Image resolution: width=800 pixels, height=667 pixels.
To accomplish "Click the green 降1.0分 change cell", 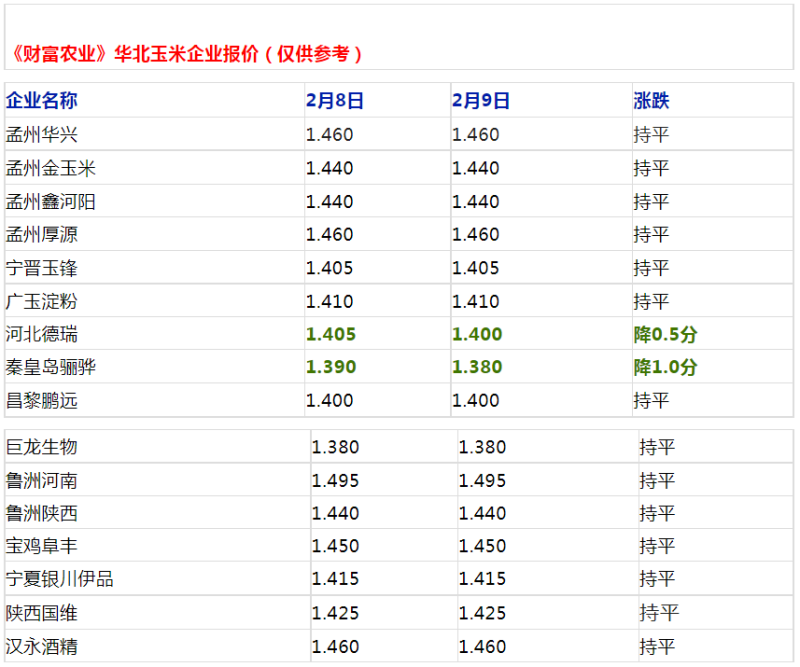I will pyautogui.click(x=665, y=367).
